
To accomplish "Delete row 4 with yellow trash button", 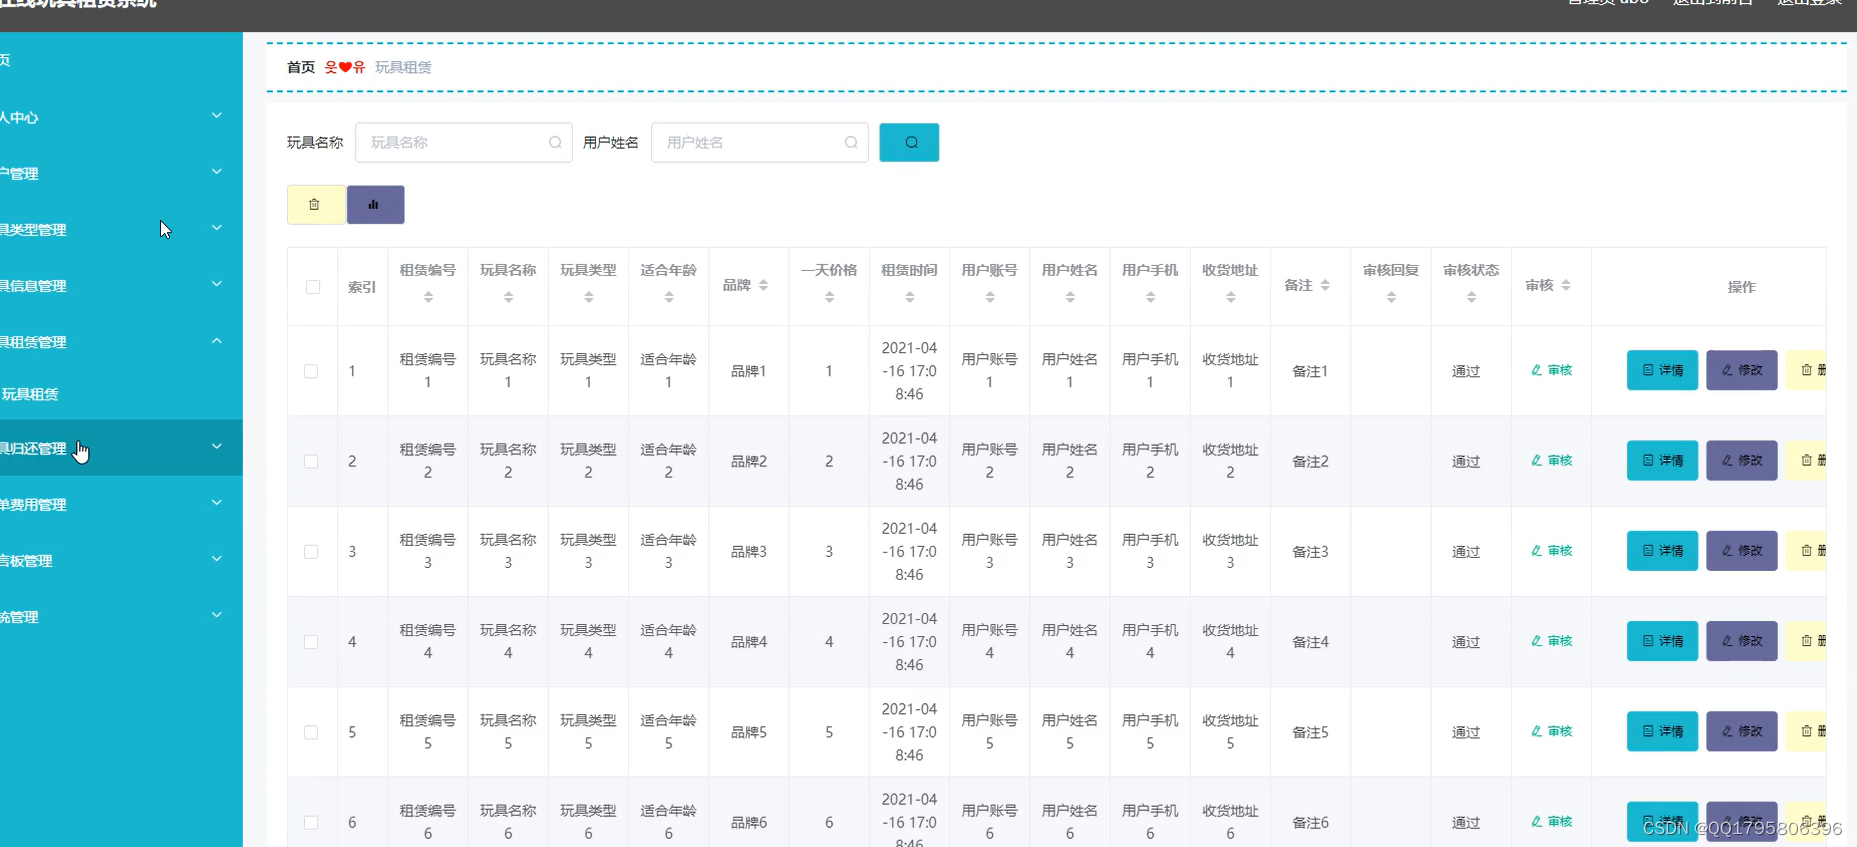I will click(1807, 641).
